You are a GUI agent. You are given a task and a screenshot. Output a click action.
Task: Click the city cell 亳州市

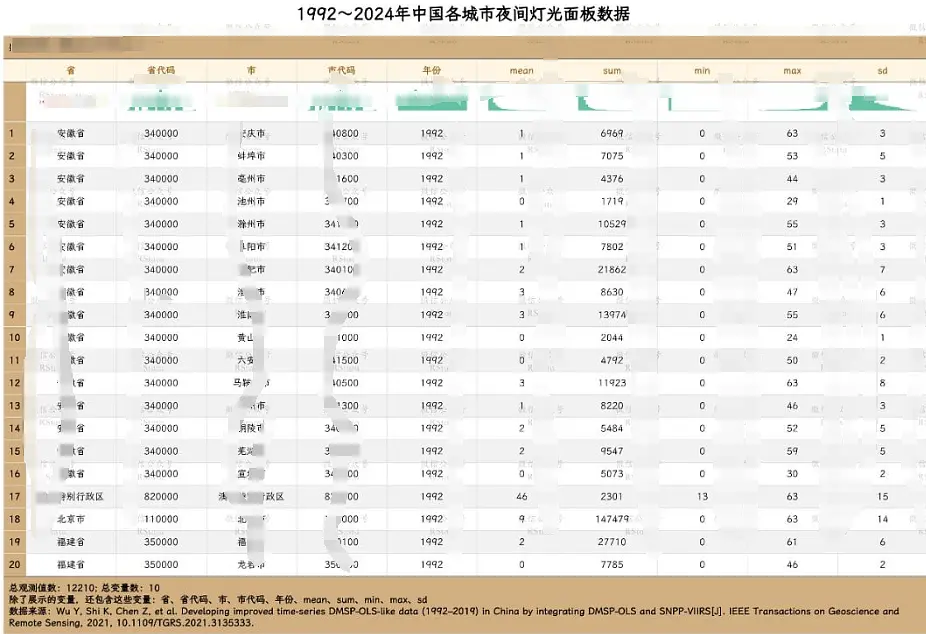(251, 179)
